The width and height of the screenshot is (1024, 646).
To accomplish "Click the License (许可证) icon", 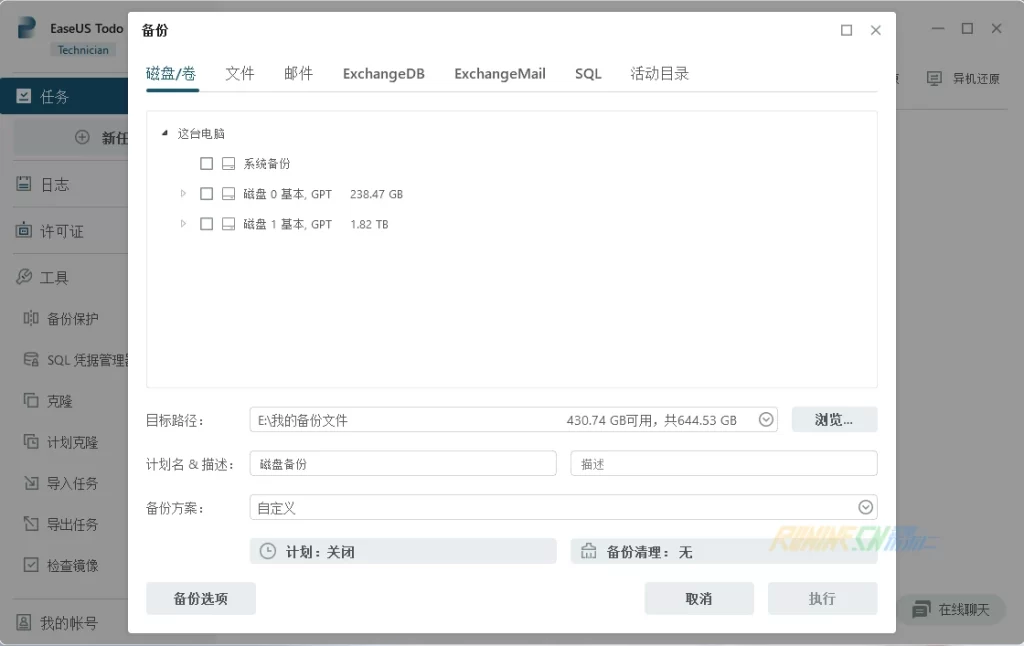I will pos(24,231).
